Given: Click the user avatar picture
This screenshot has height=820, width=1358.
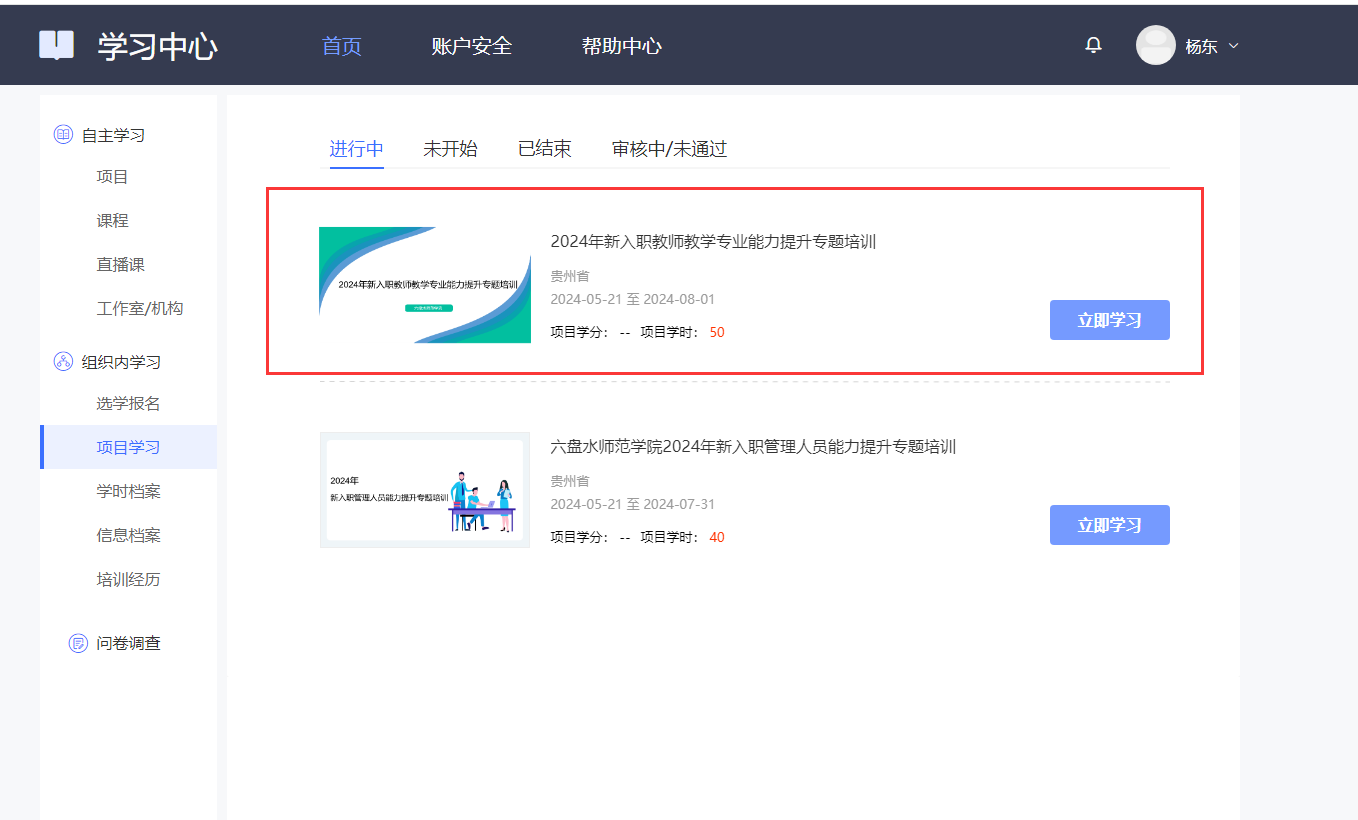Looking at the screenshot, I should (1155, 45).
